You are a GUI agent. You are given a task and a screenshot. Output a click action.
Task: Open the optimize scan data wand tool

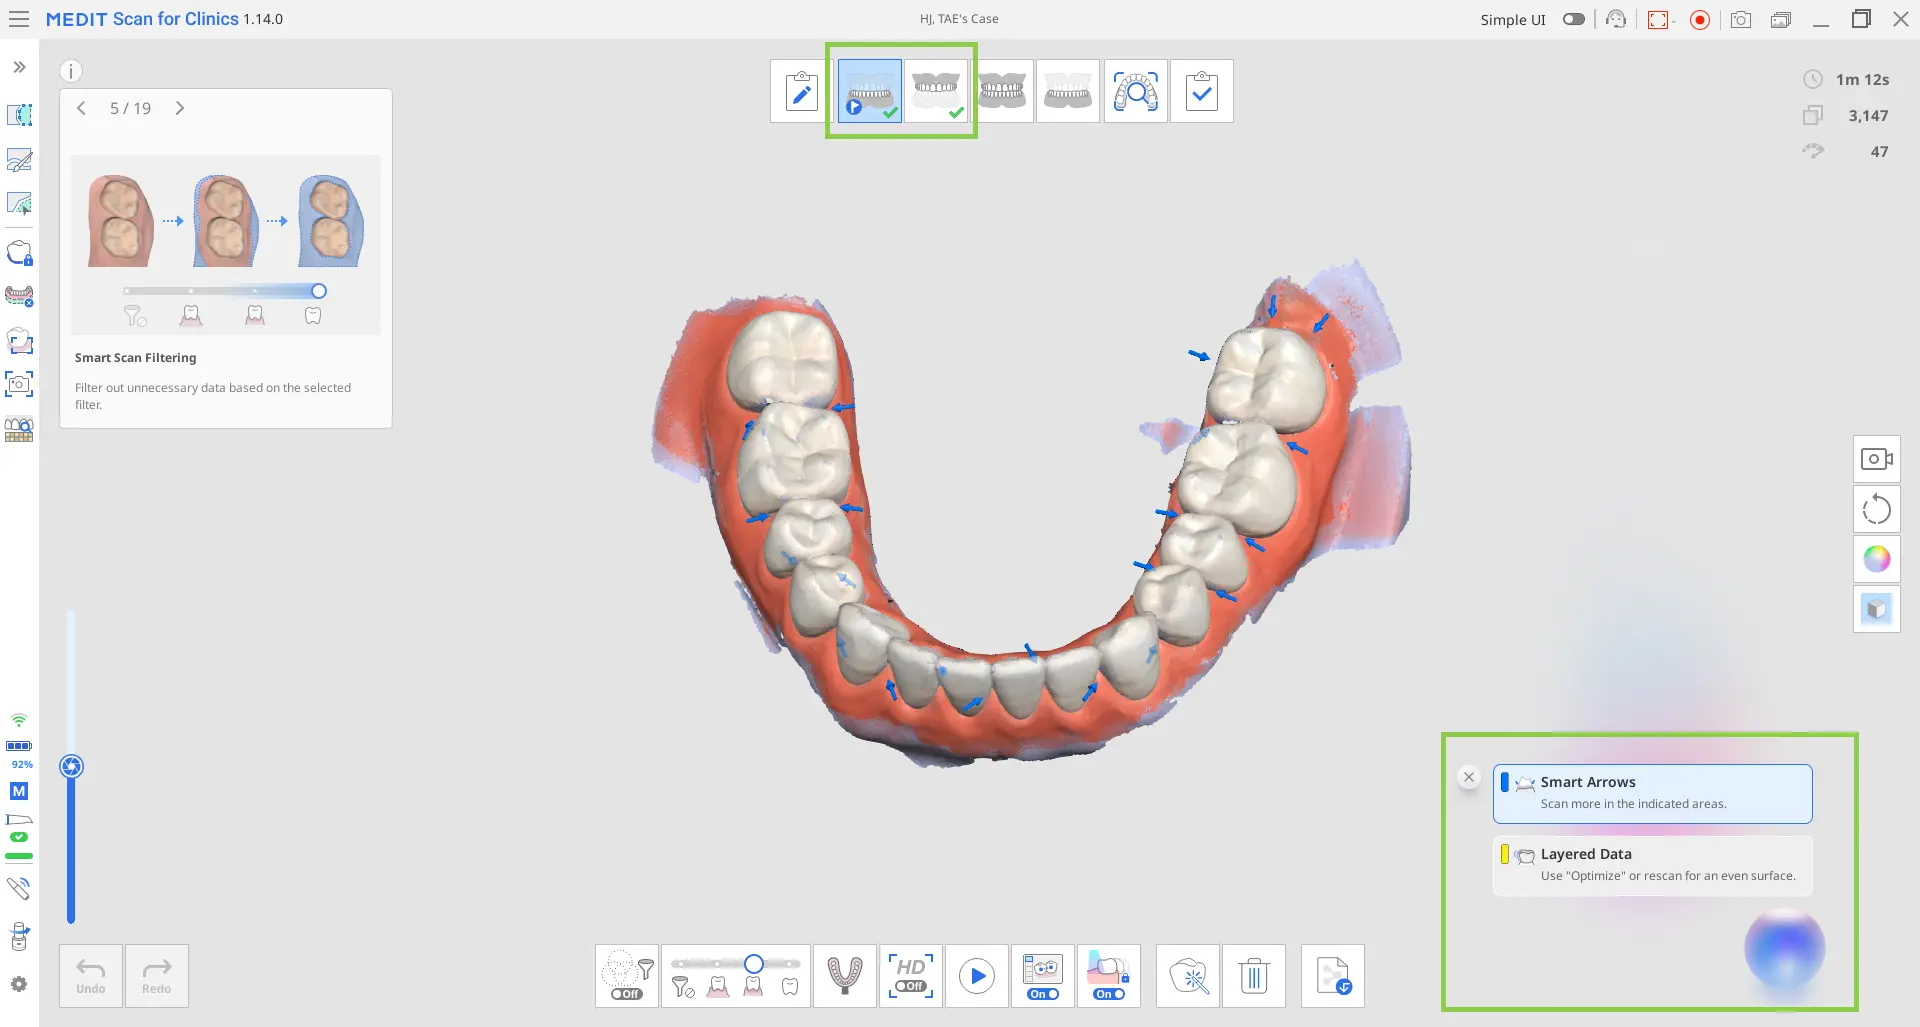[x=1188, y=976]
